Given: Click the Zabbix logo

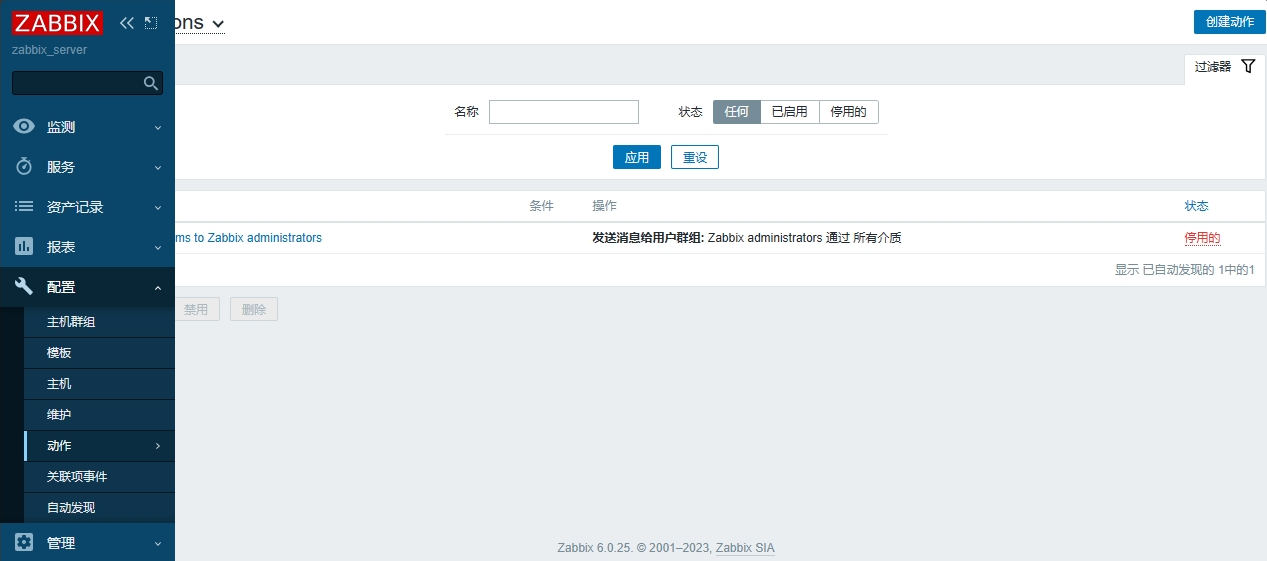Looking at the screenshot, I should click(x=57, y=22).
